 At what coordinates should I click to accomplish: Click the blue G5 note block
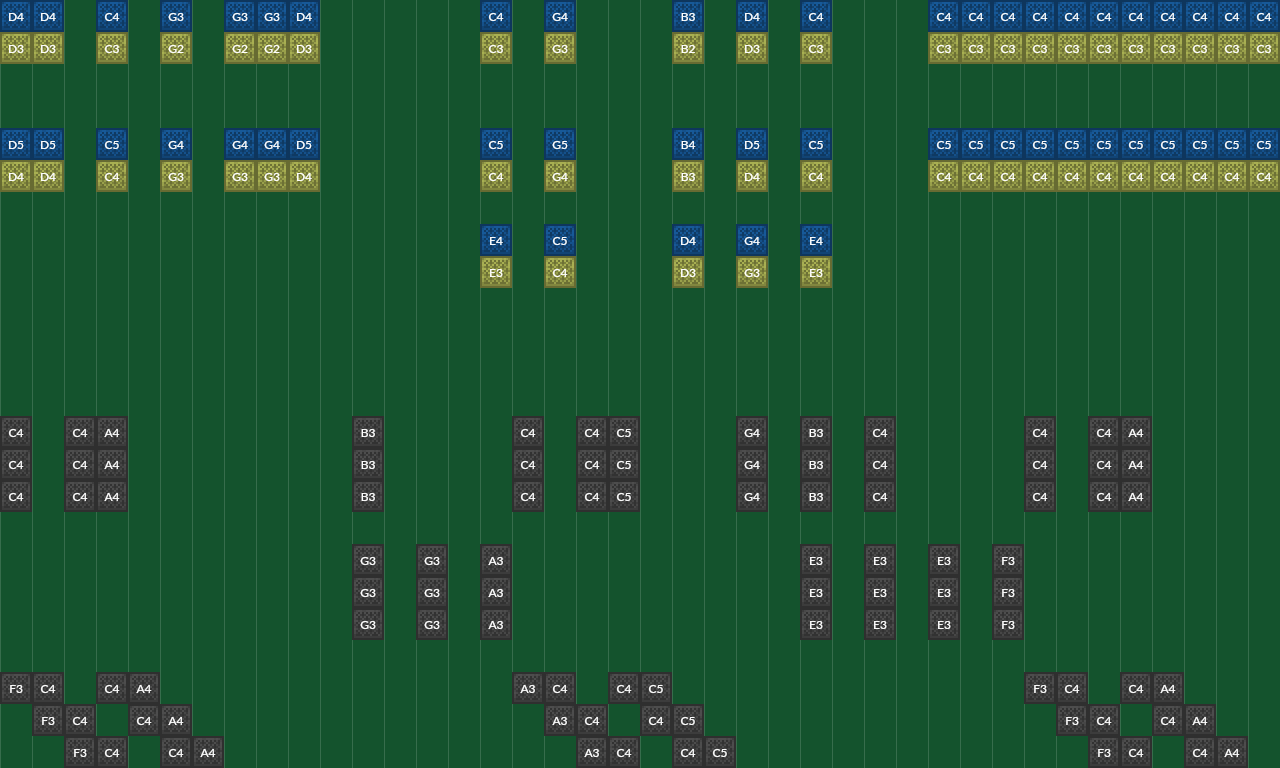point(560,144)
